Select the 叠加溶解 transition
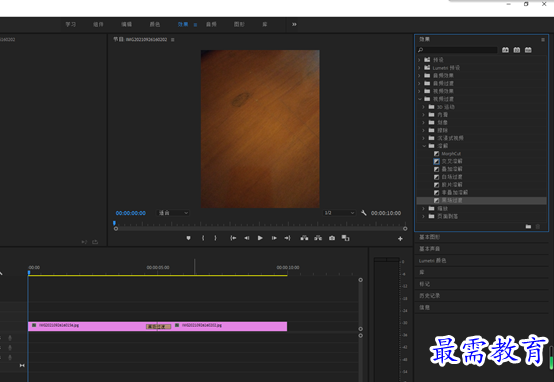 452,169
